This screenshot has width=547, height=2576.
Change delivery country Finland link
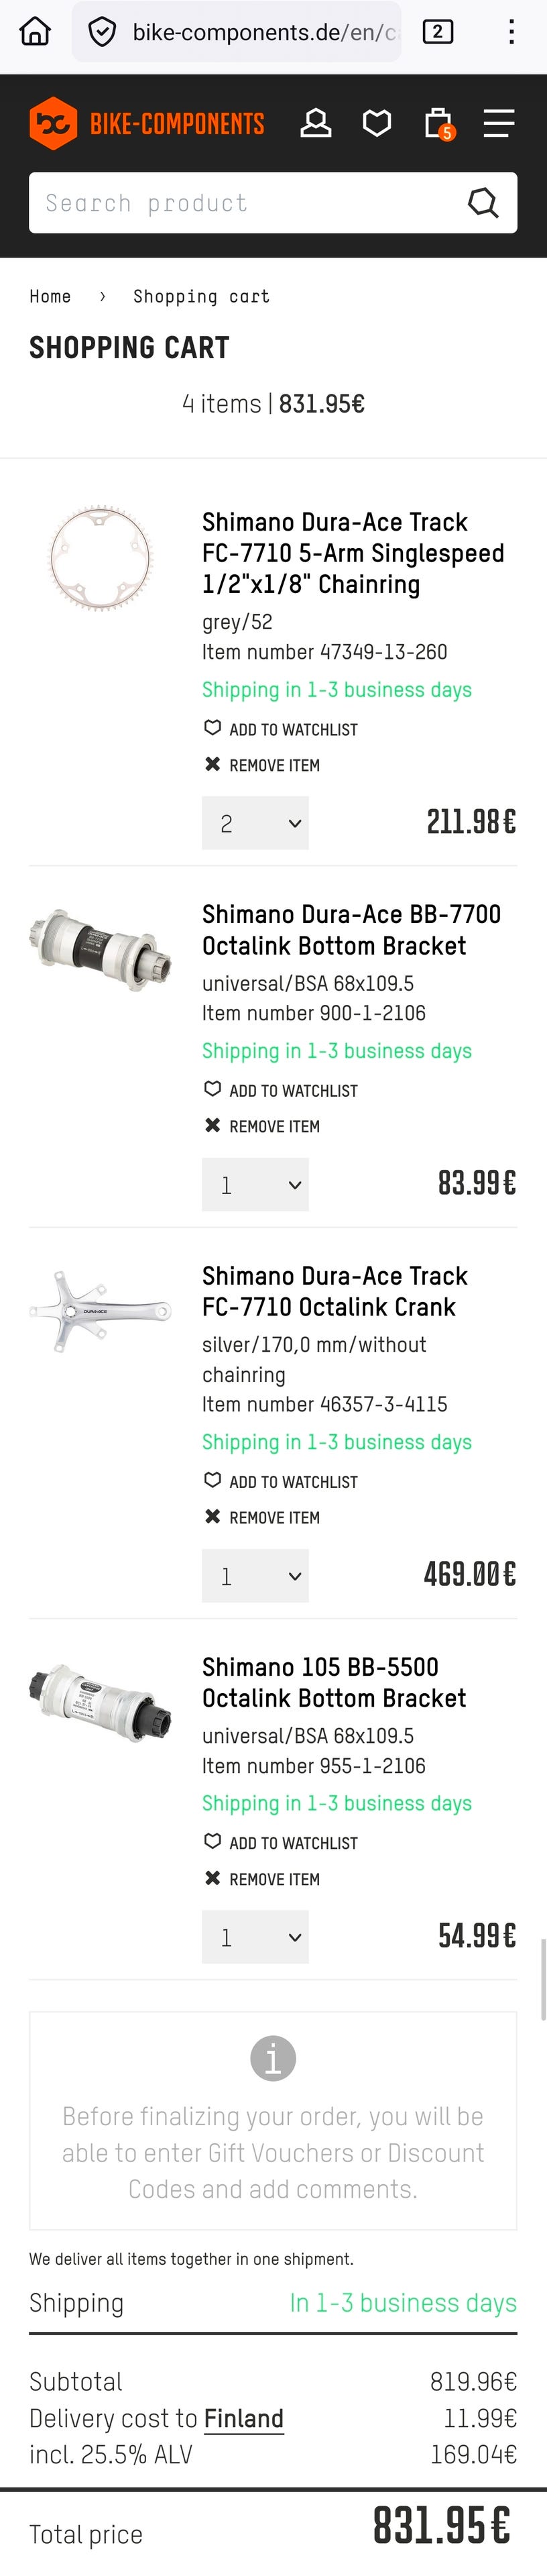[x=243, y=2418]
